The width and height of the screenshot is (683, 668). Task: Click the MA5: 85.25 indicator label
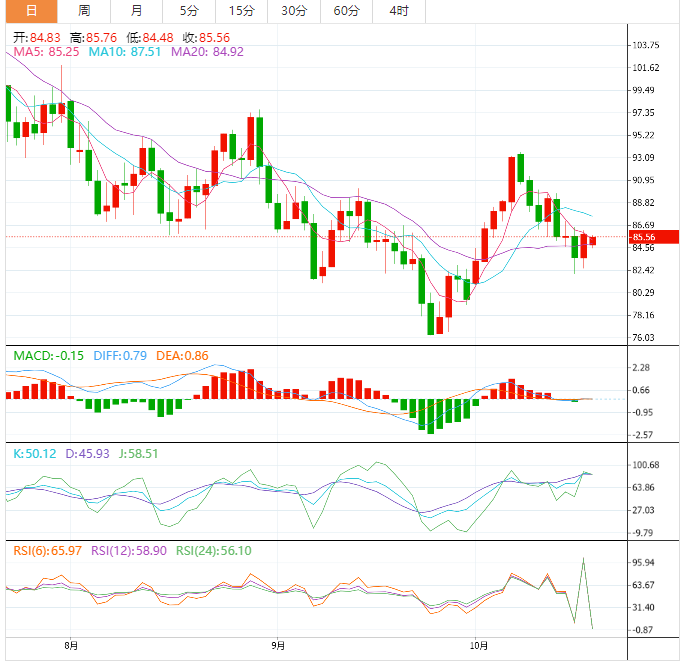coord(47,52)
